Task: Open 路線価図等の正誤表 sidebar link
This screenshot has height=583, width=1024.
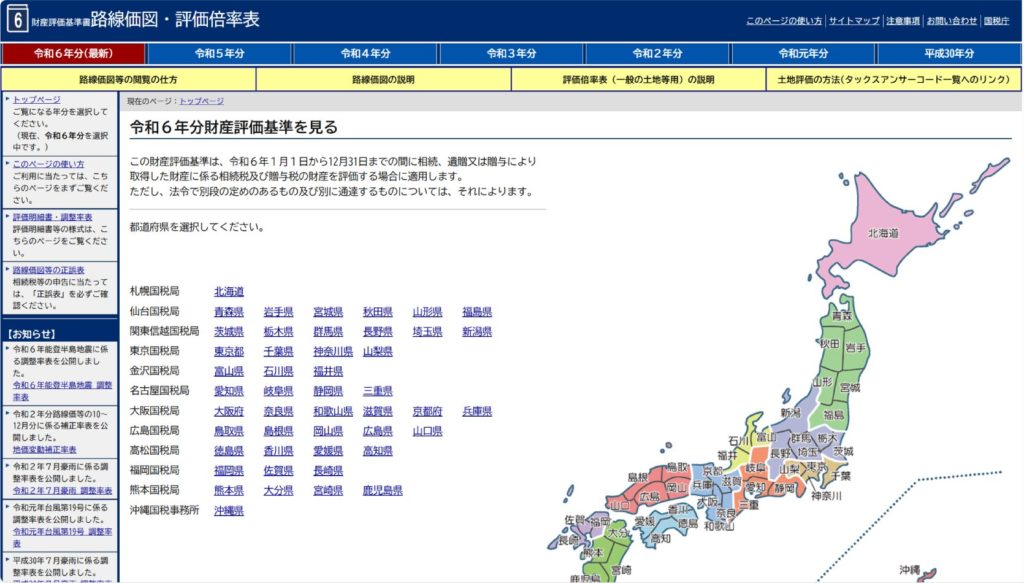Action: (48, 270)
